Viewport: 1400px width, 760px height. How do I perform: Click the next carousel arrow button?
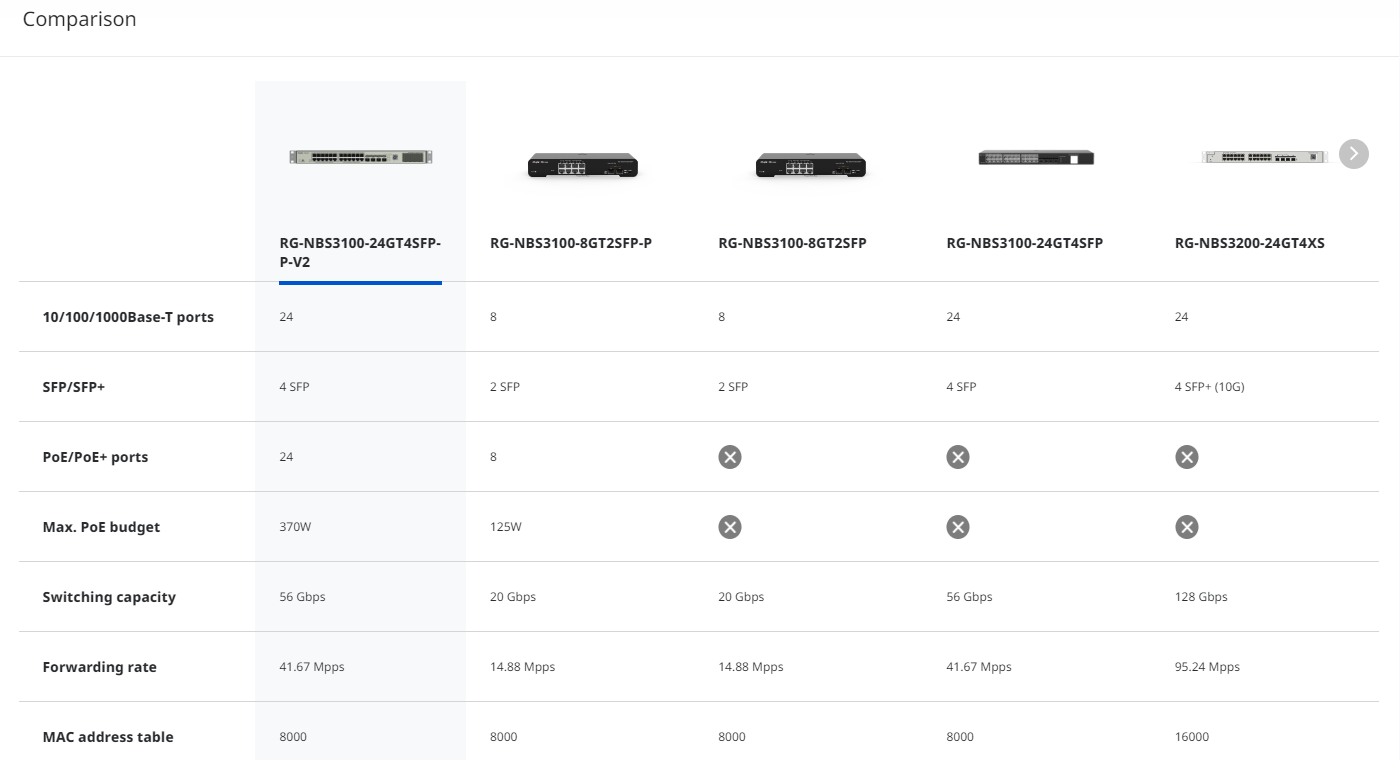click(x=1353, y=154)
